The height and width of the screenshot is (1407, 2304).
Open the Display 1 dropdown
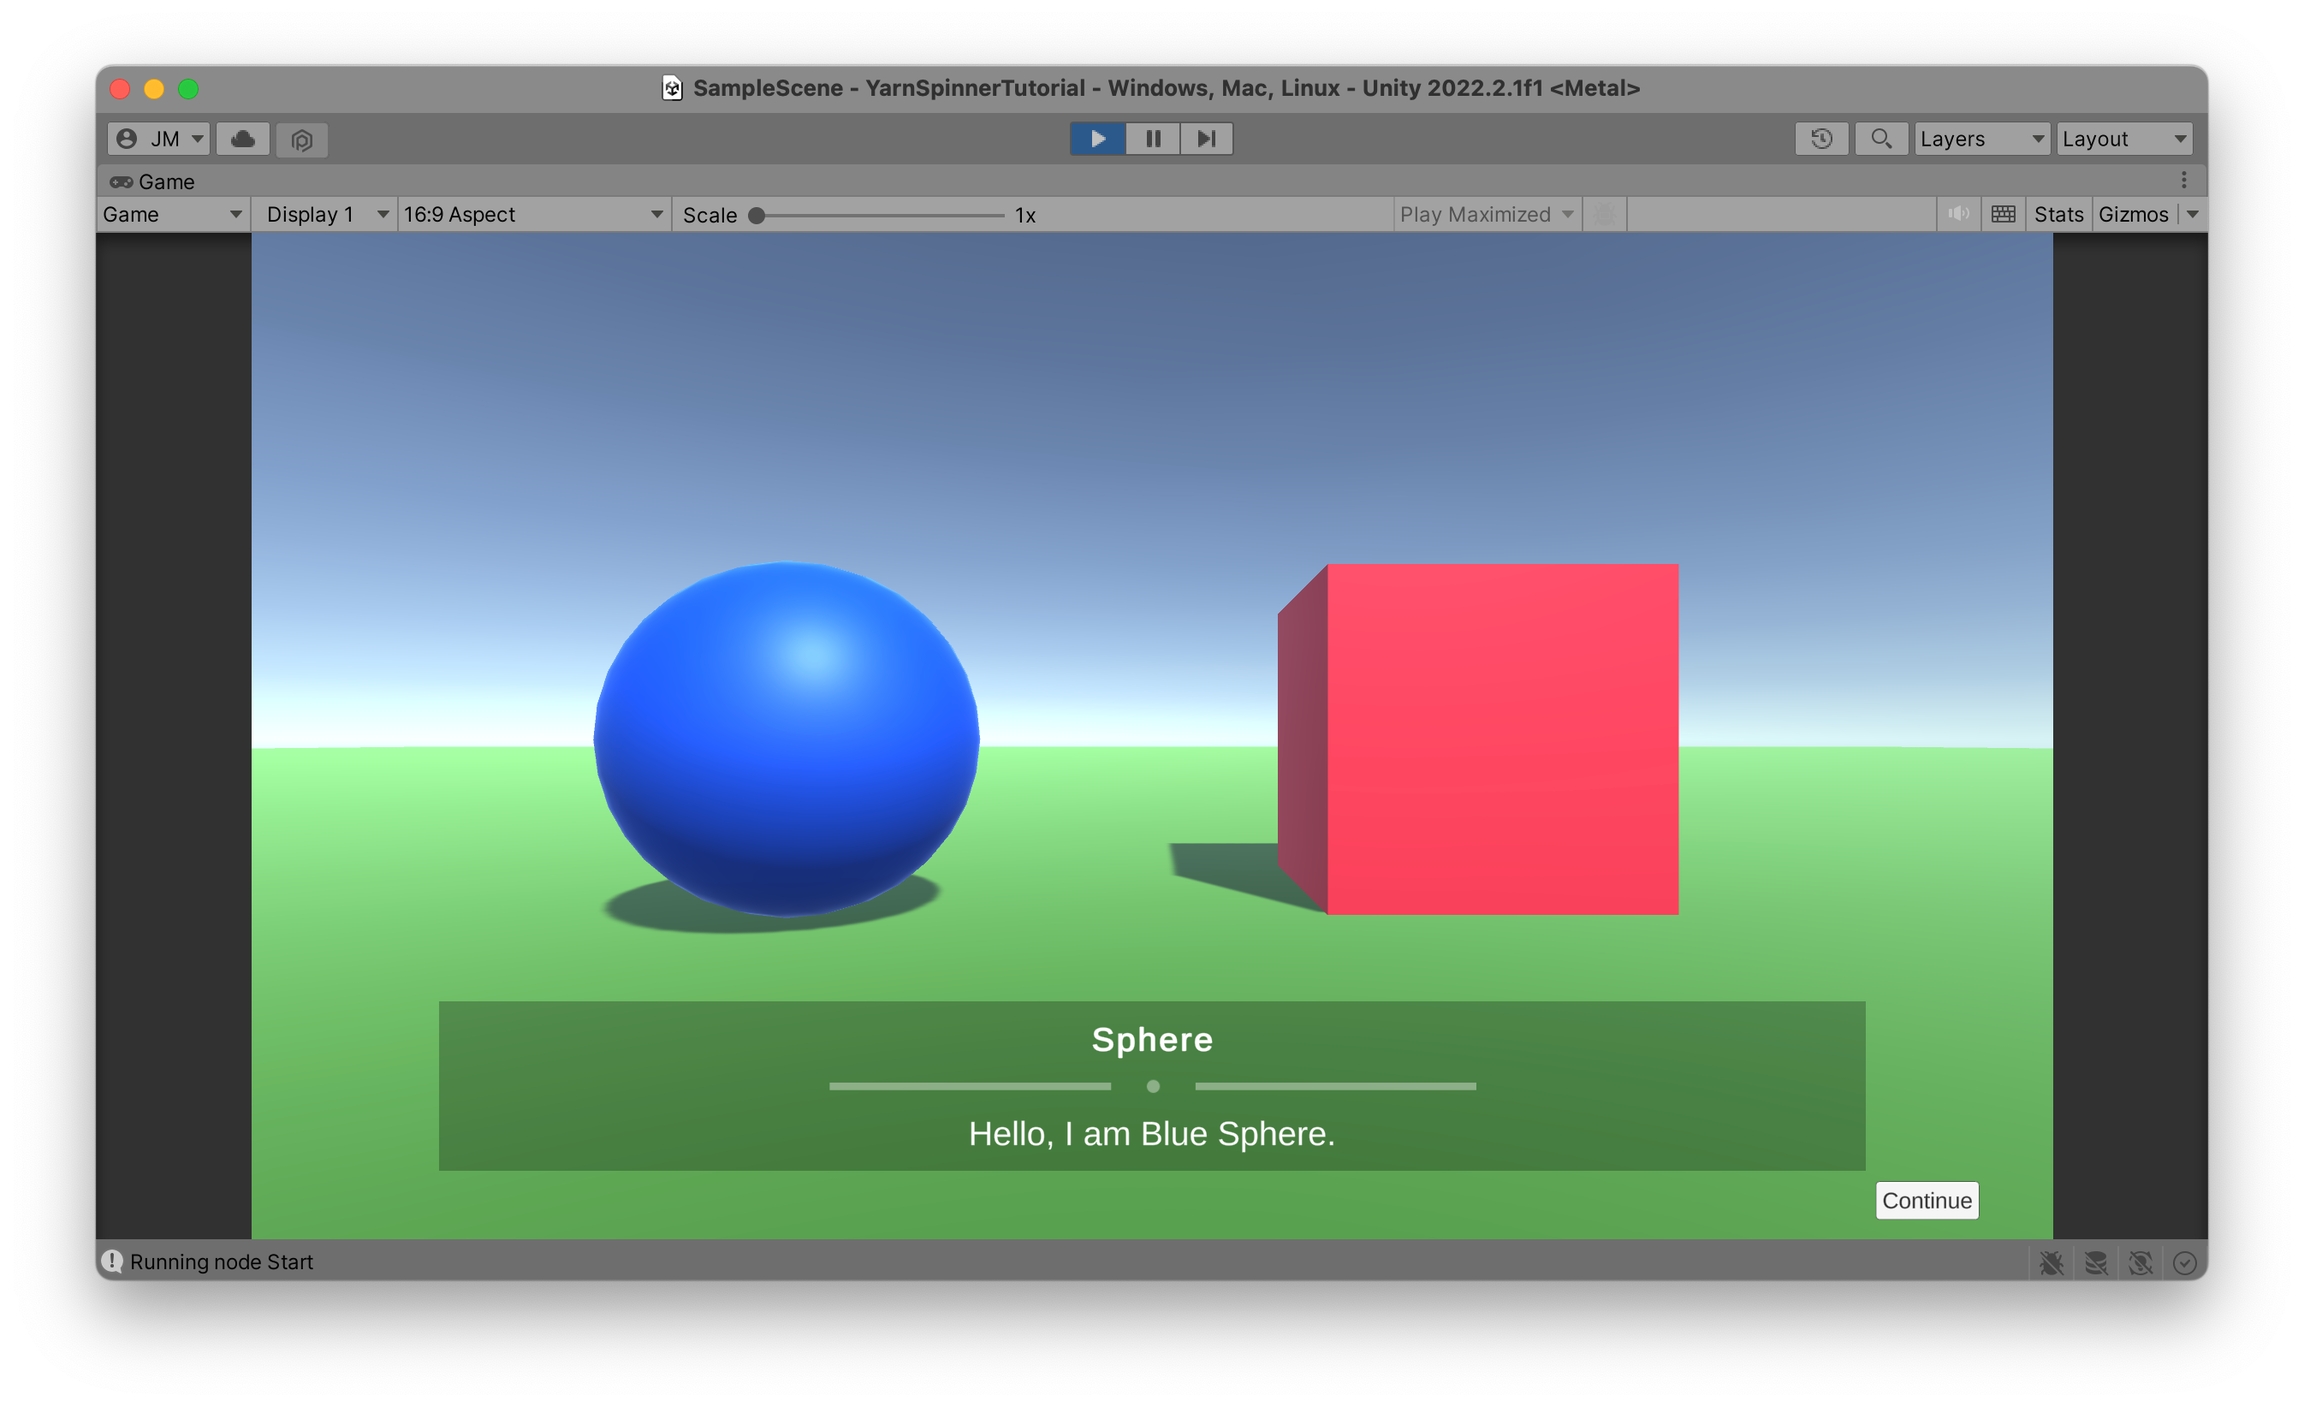point(325,214)
